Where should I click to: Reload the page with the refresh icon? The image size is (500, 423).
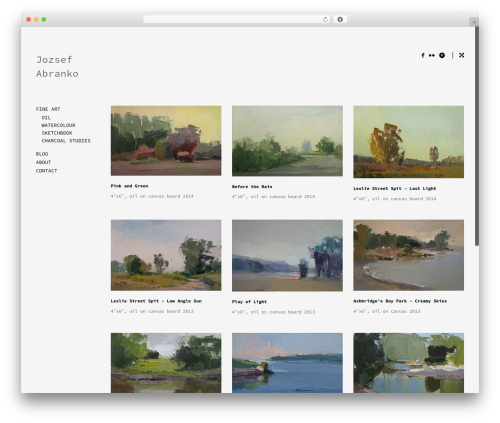tap(325, 19)
